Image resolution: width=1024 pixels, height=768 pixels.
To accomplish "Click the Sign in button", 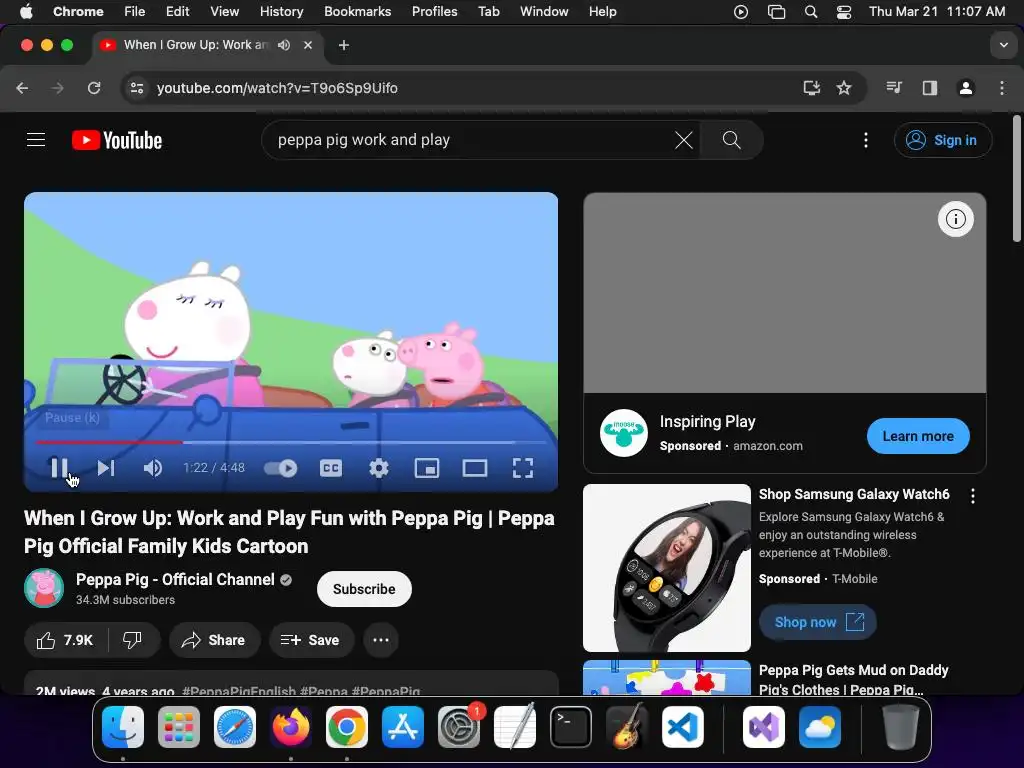I will pyautogui.click(x=942, y=140).
